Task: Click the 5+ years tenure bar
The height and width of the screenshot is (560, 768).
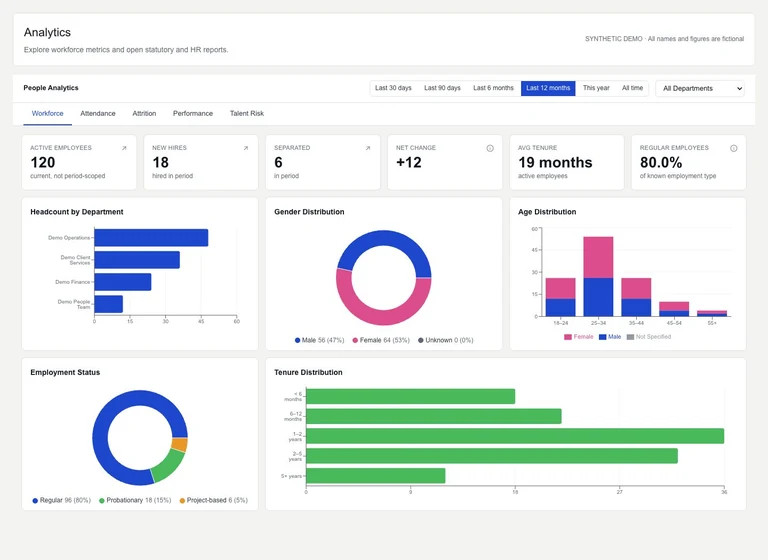Action: coord(376,476)
